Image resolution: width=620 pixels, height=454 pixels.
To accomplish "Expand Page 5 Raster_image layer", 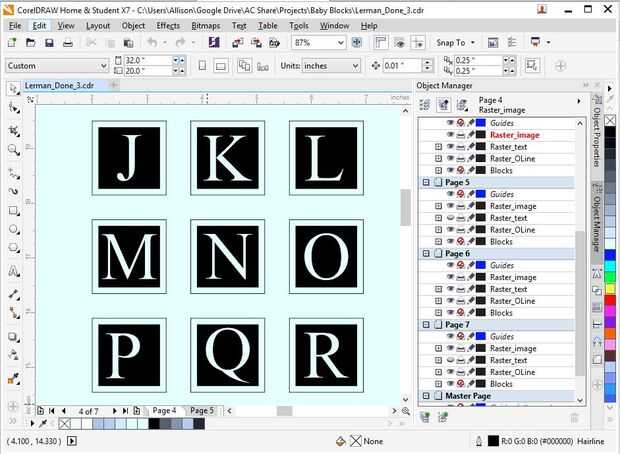I will click(x=439, y=206).
